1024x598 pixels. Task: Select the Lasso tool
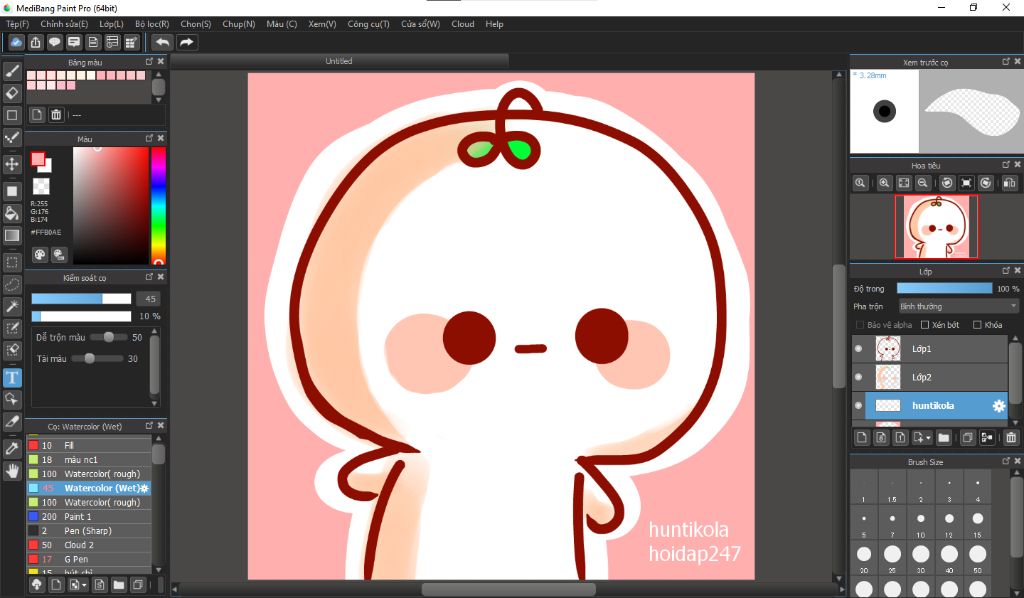click(12, 285)
